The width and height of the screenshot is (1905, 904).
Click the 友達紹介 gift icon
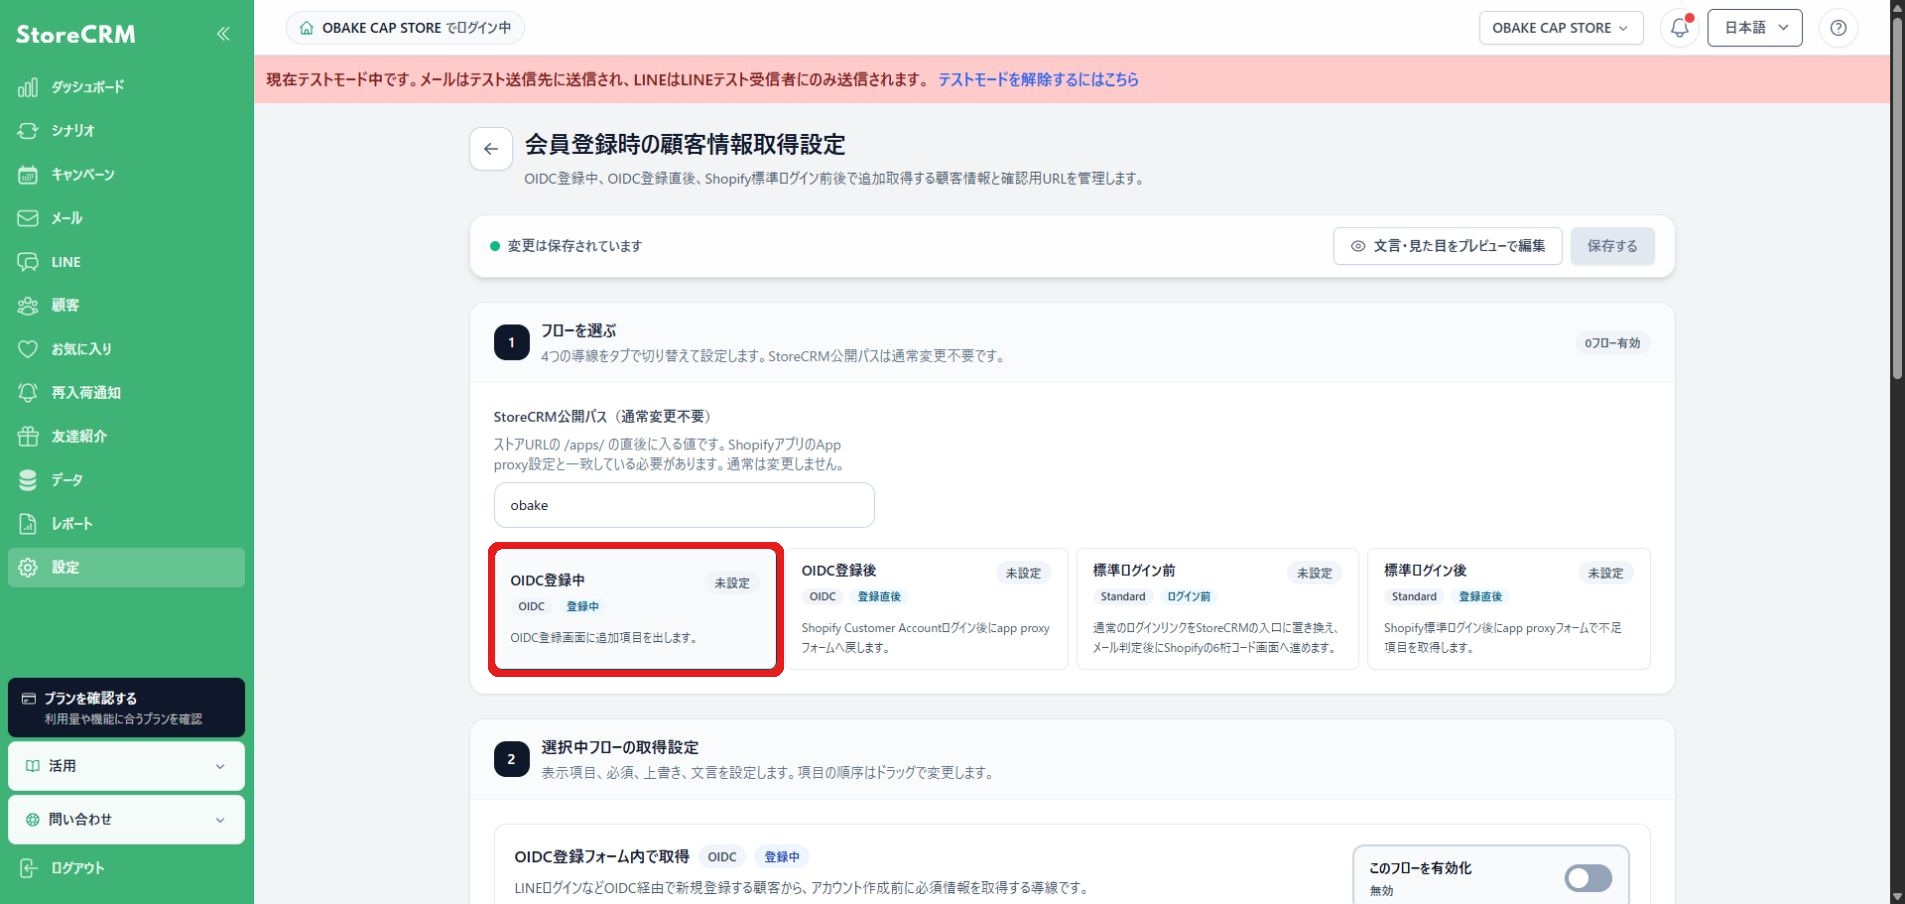coord(28,436)
